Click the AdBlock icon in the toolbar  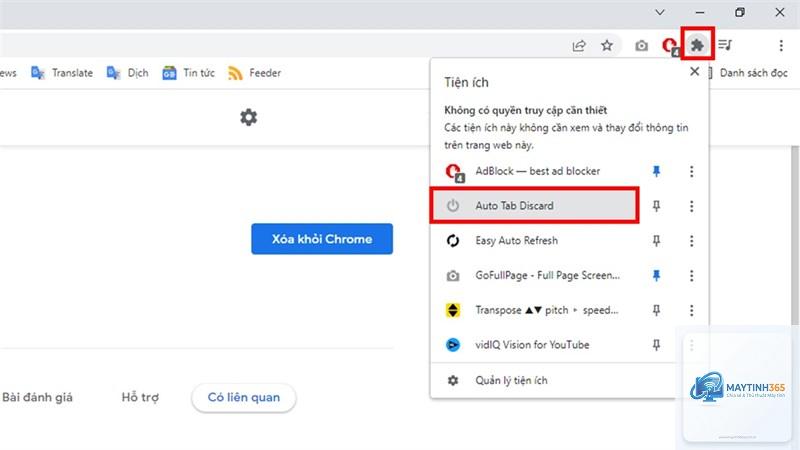pos(669,45)
